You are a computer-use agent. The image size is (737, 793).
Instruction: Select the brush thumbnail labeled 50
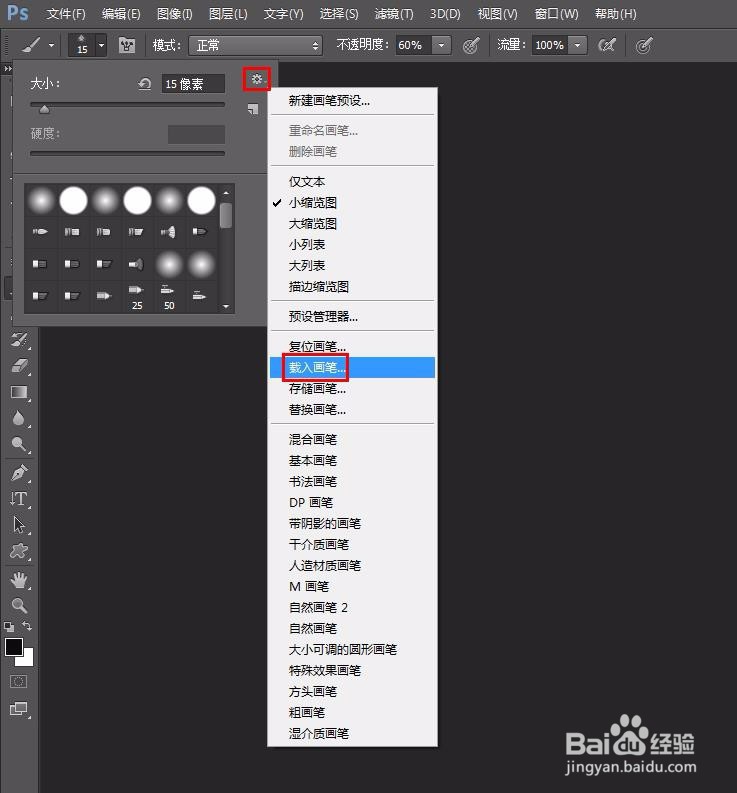[168, 297]
